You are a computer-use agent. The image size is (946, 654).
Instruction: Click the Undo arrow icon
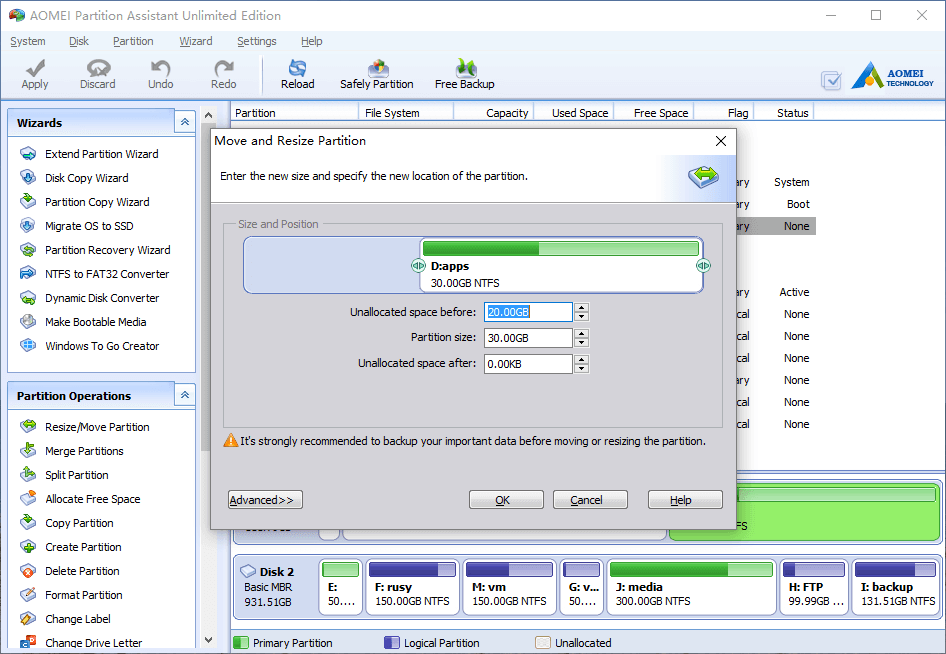coord(160,68)
